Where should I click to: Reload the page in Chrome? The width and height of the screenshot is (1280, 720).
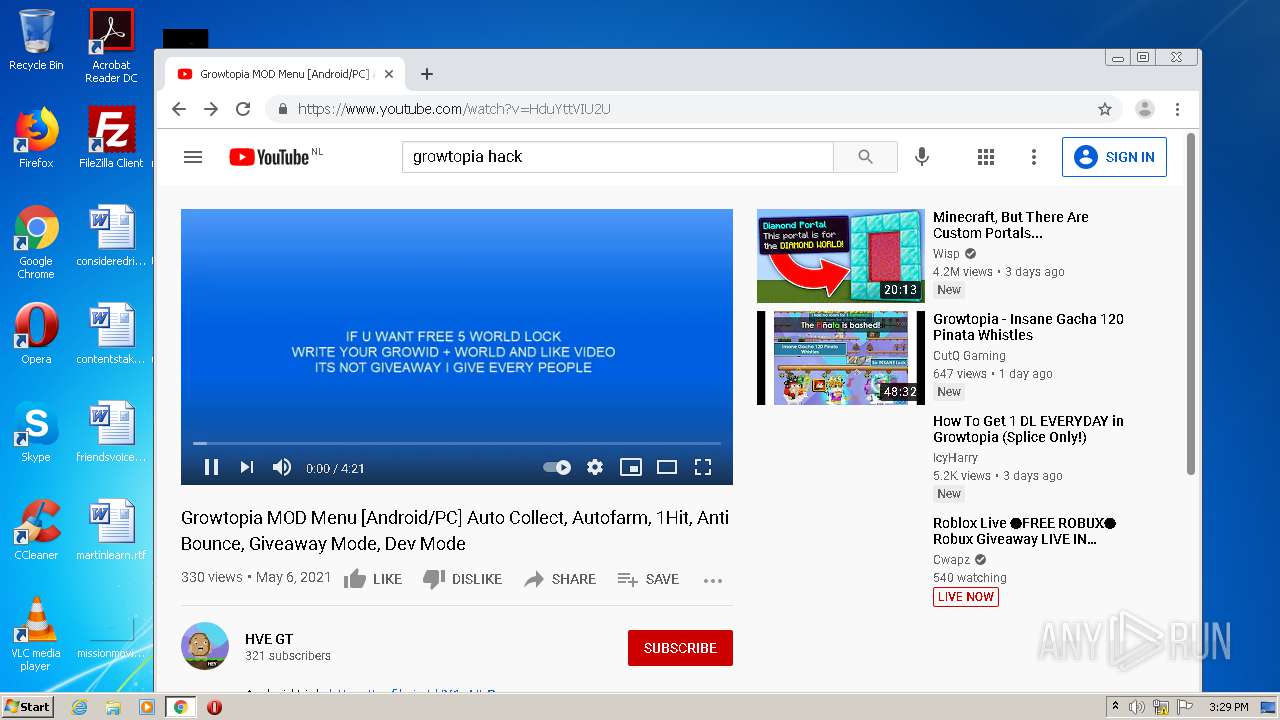coord(243,109)
